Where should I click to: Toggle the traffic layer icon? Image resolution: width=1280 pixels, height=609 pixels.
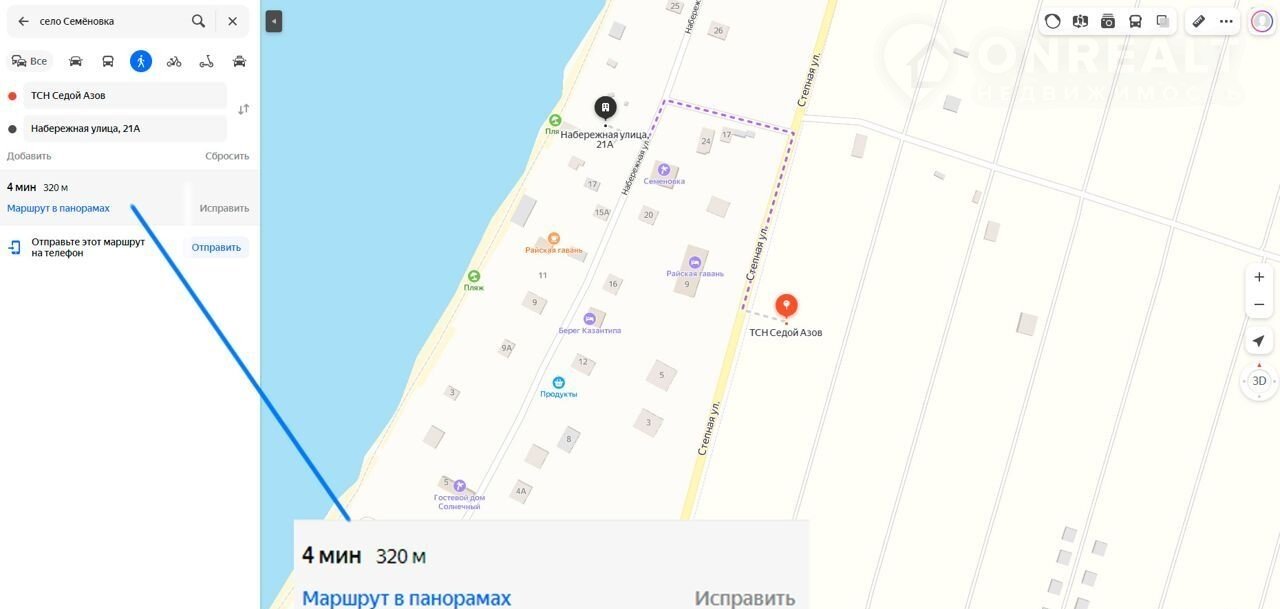[x=1052, y=21]
